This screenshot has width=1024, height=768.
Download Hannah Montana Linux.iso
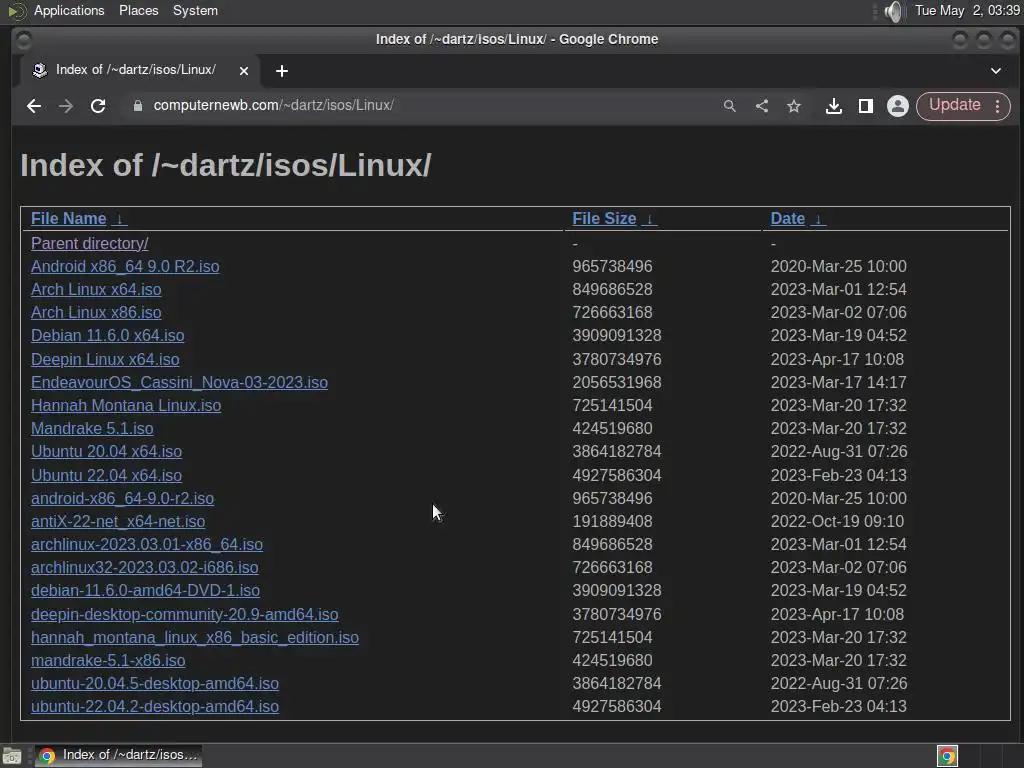[x=126, y=406]
